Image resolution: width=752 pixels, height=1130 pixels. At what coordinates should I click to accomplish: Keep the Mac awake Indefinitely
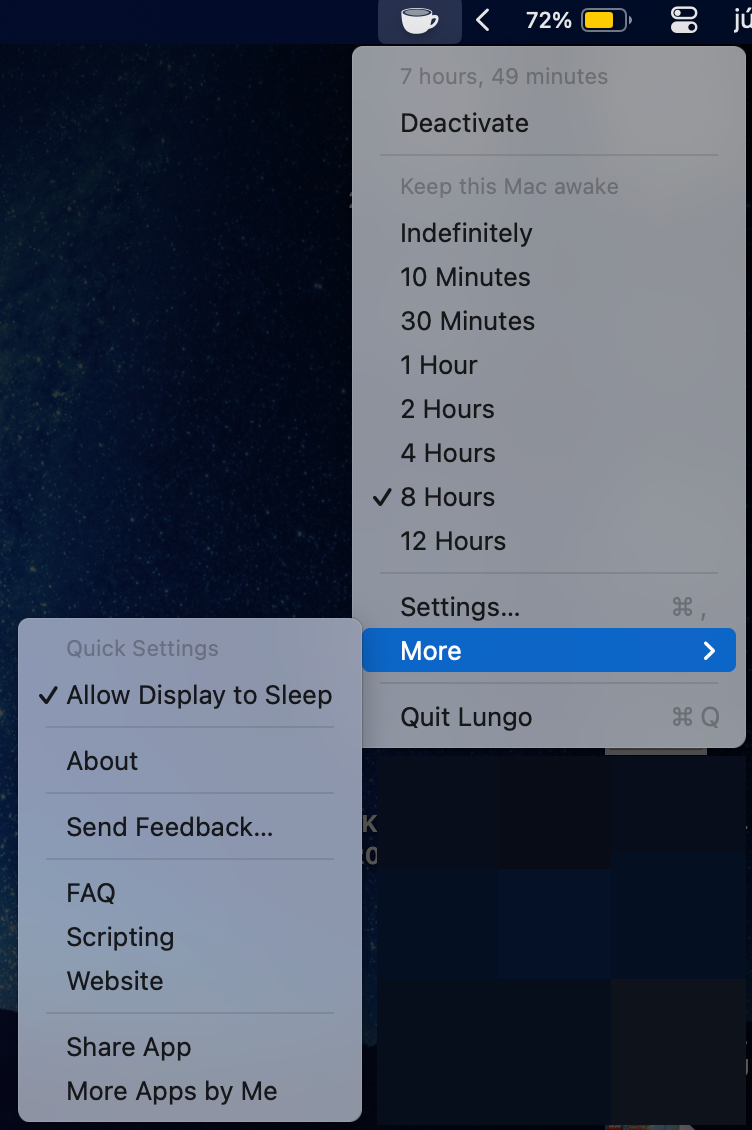(549, 233)
